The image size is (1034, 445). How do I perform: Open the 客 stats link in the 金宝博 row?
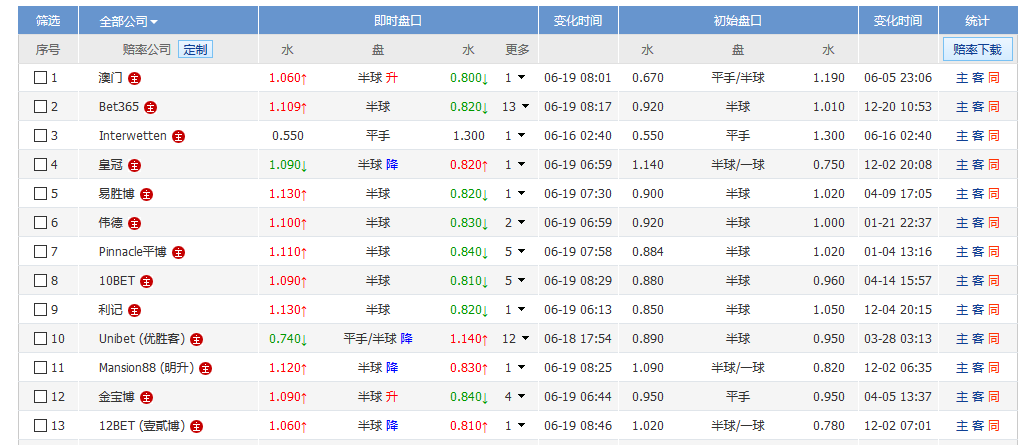pos(977,397)
